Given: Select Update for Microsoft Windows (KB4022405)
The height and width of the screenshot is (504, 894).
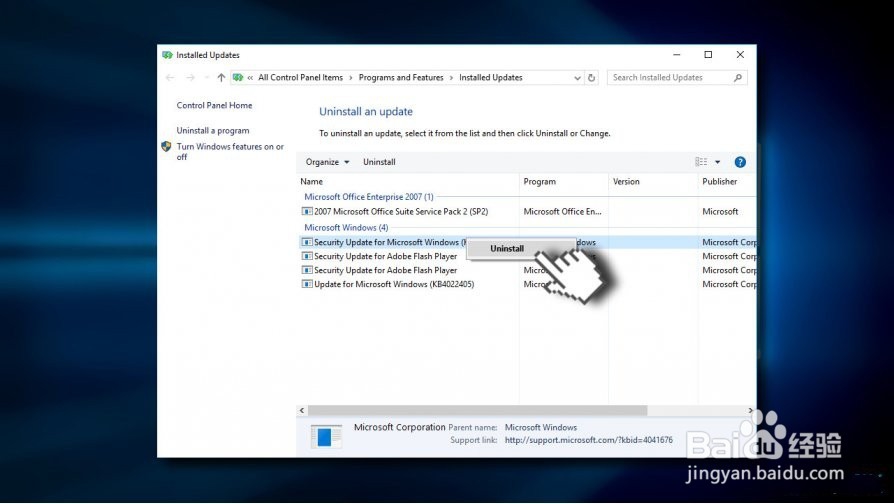Looking at the screenshot, I should pos(394,284).
